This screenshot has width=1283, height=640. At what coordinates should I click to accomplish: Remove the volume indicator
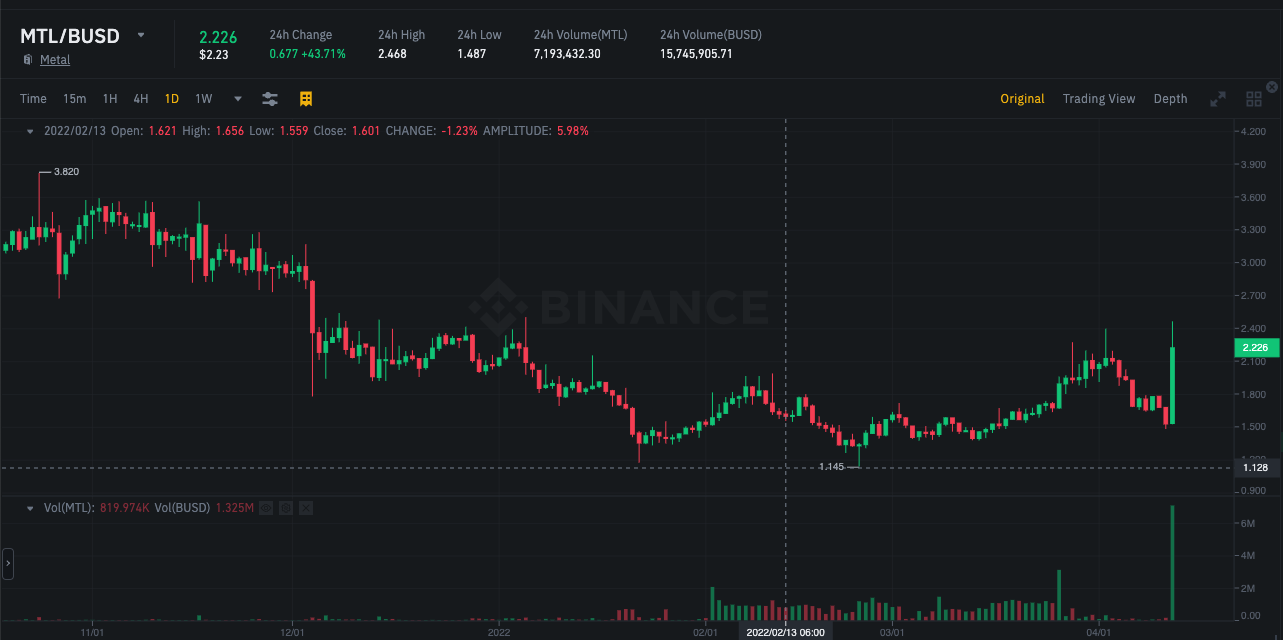pos(306,508)
